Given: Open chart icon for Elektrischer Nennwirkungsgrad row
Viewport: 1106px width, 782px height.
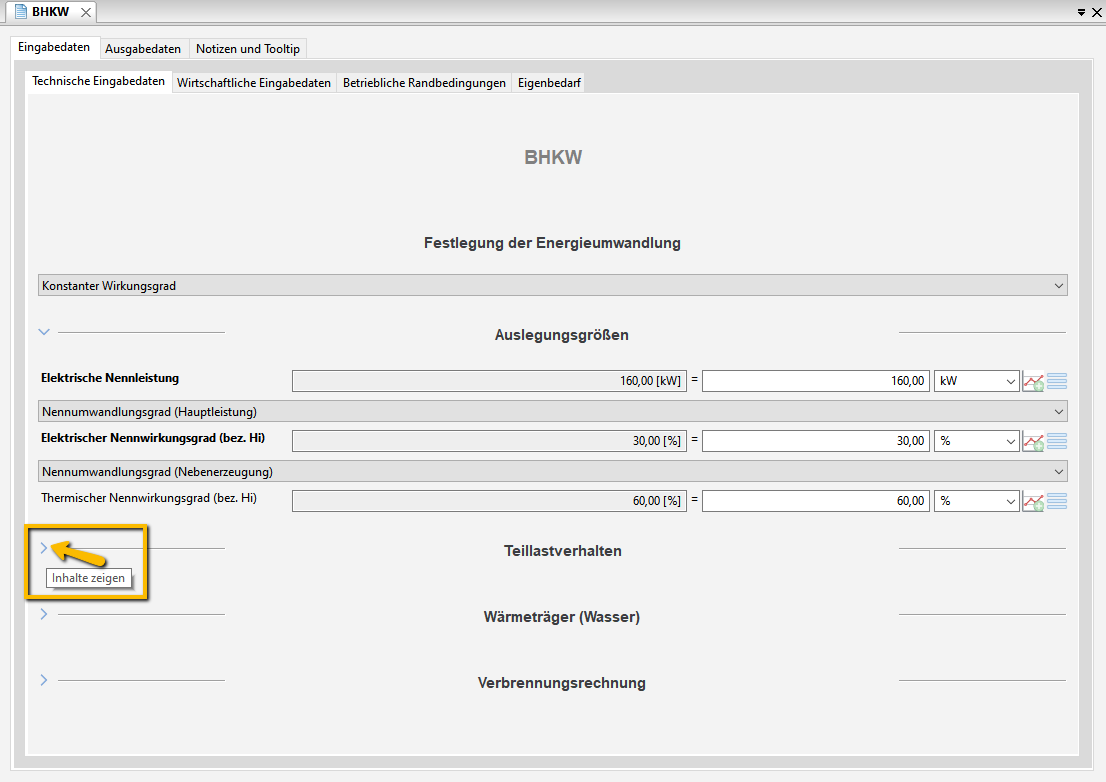Looking at the screenshot, I should tap(1033, 442).
